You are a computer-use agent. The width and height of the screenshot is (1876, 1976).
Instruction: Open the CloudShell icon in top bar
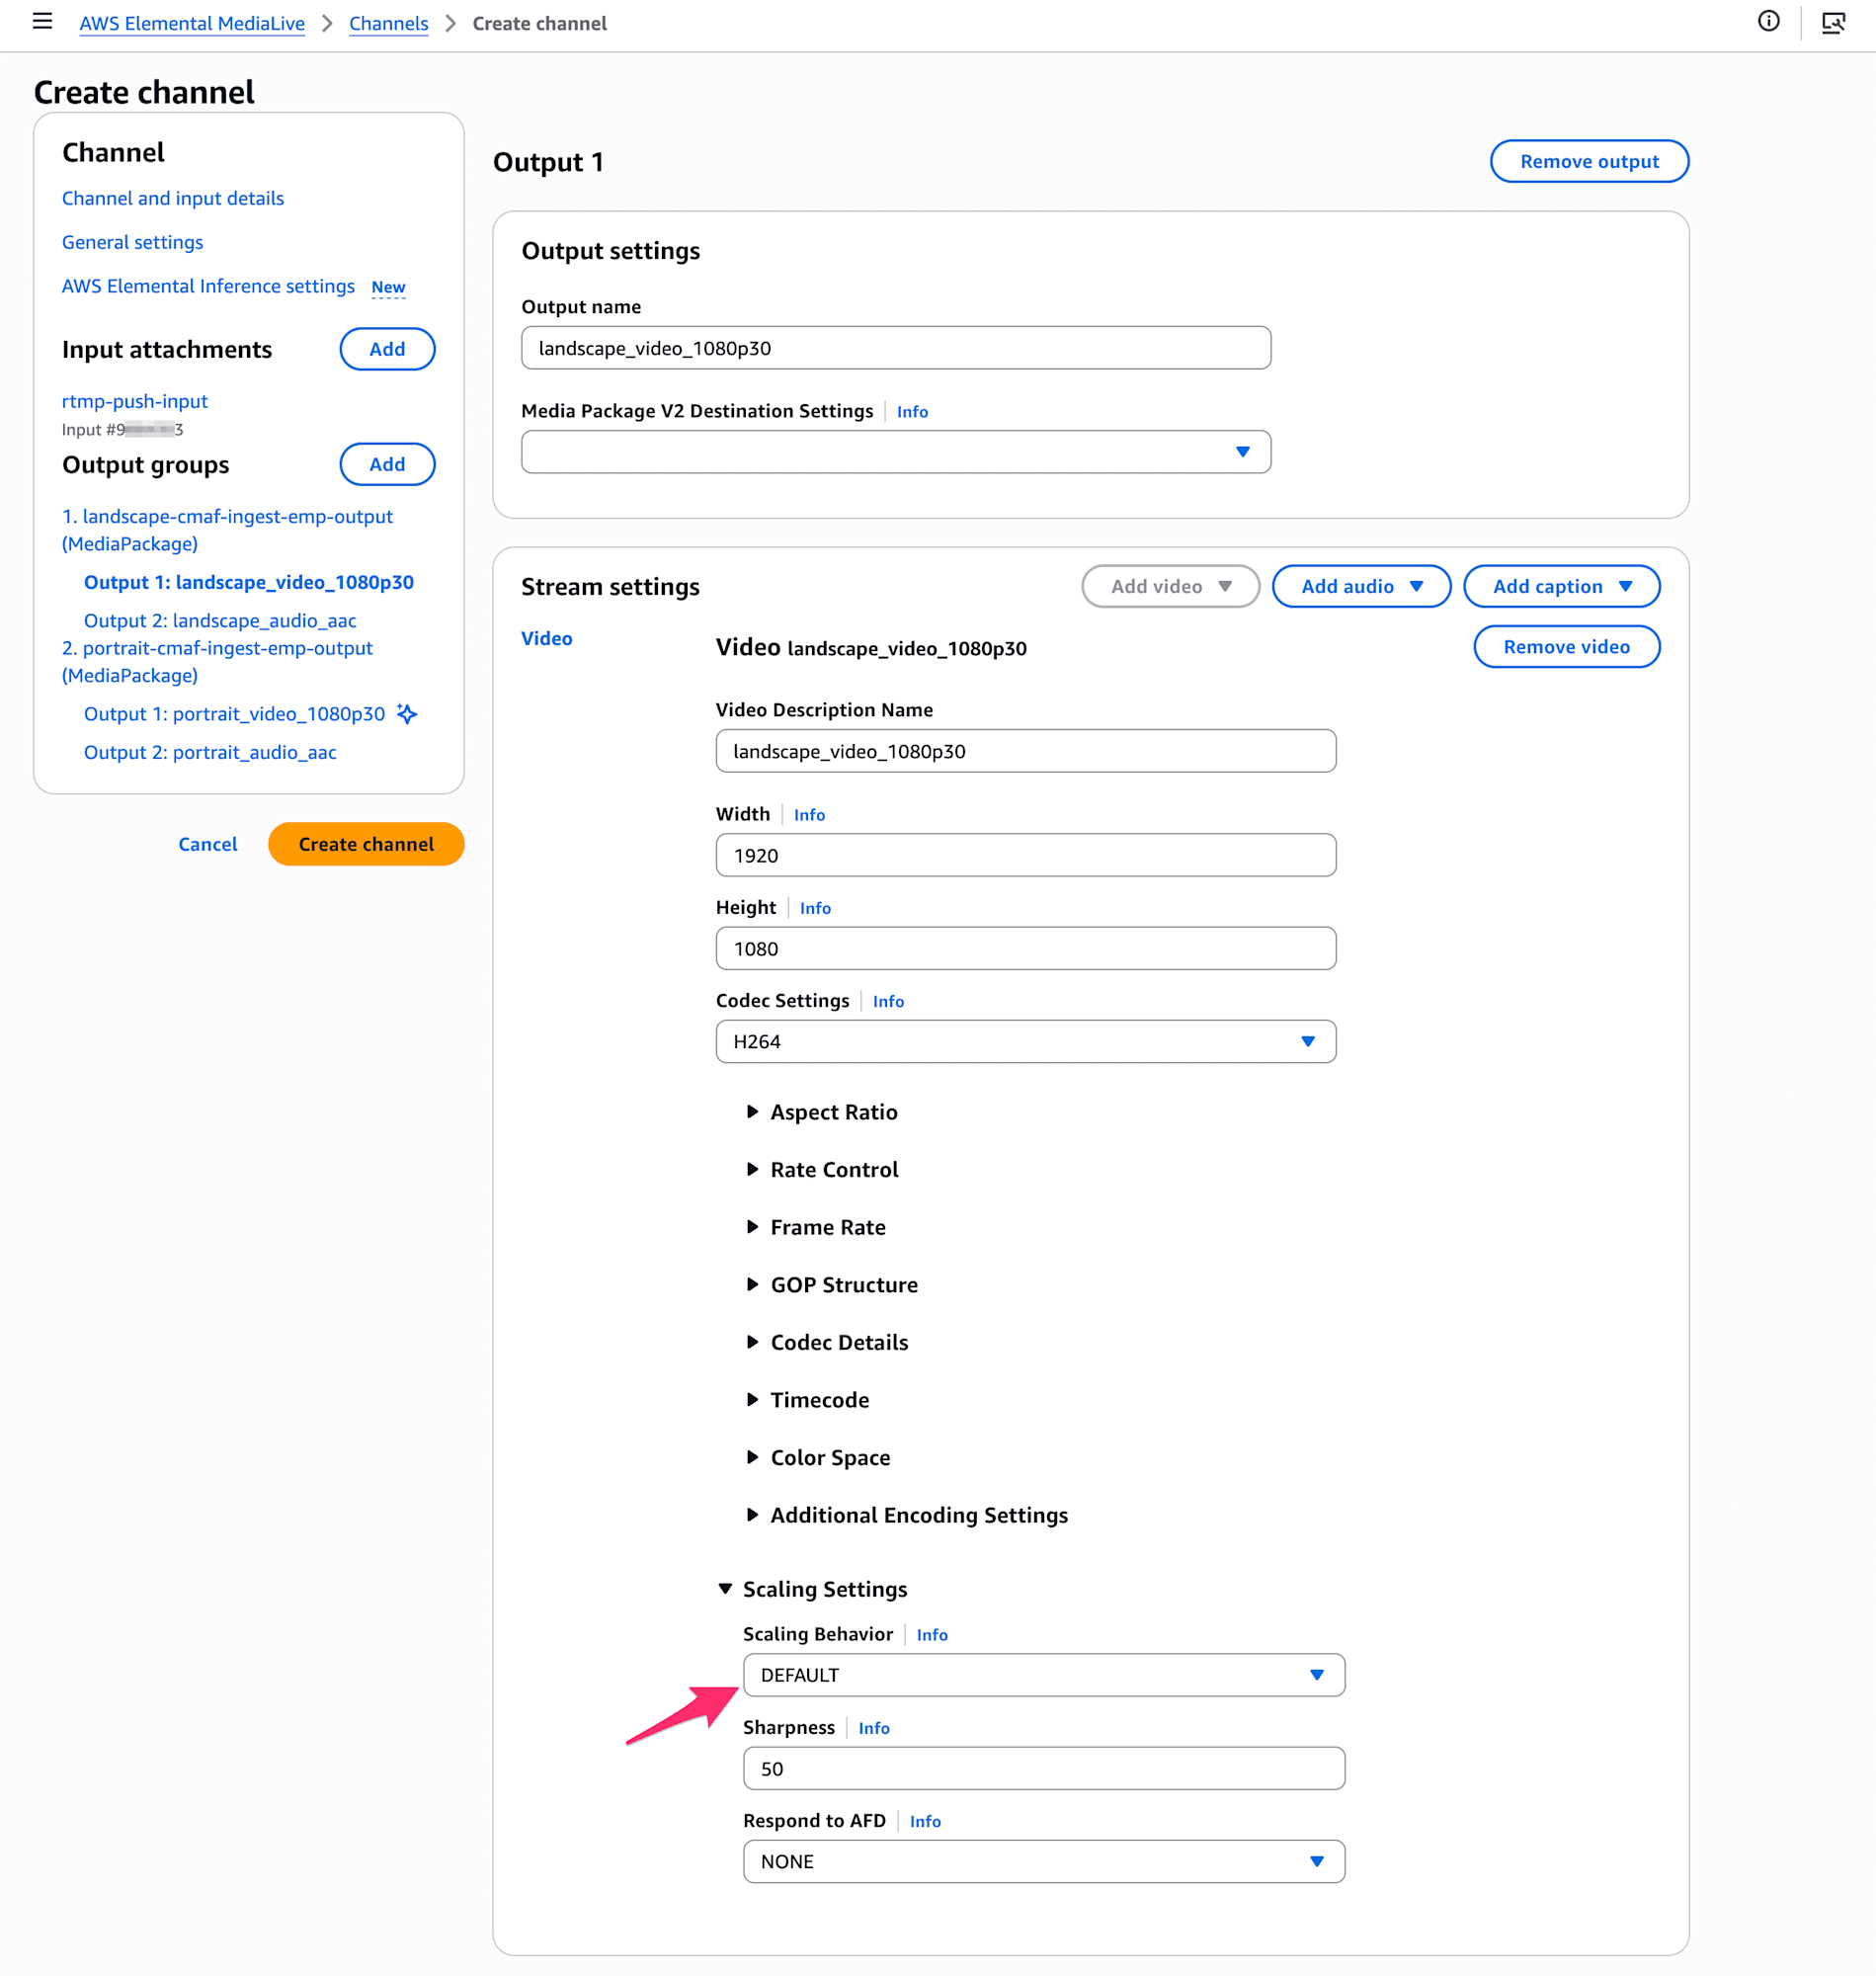(x=1832, y=22)
